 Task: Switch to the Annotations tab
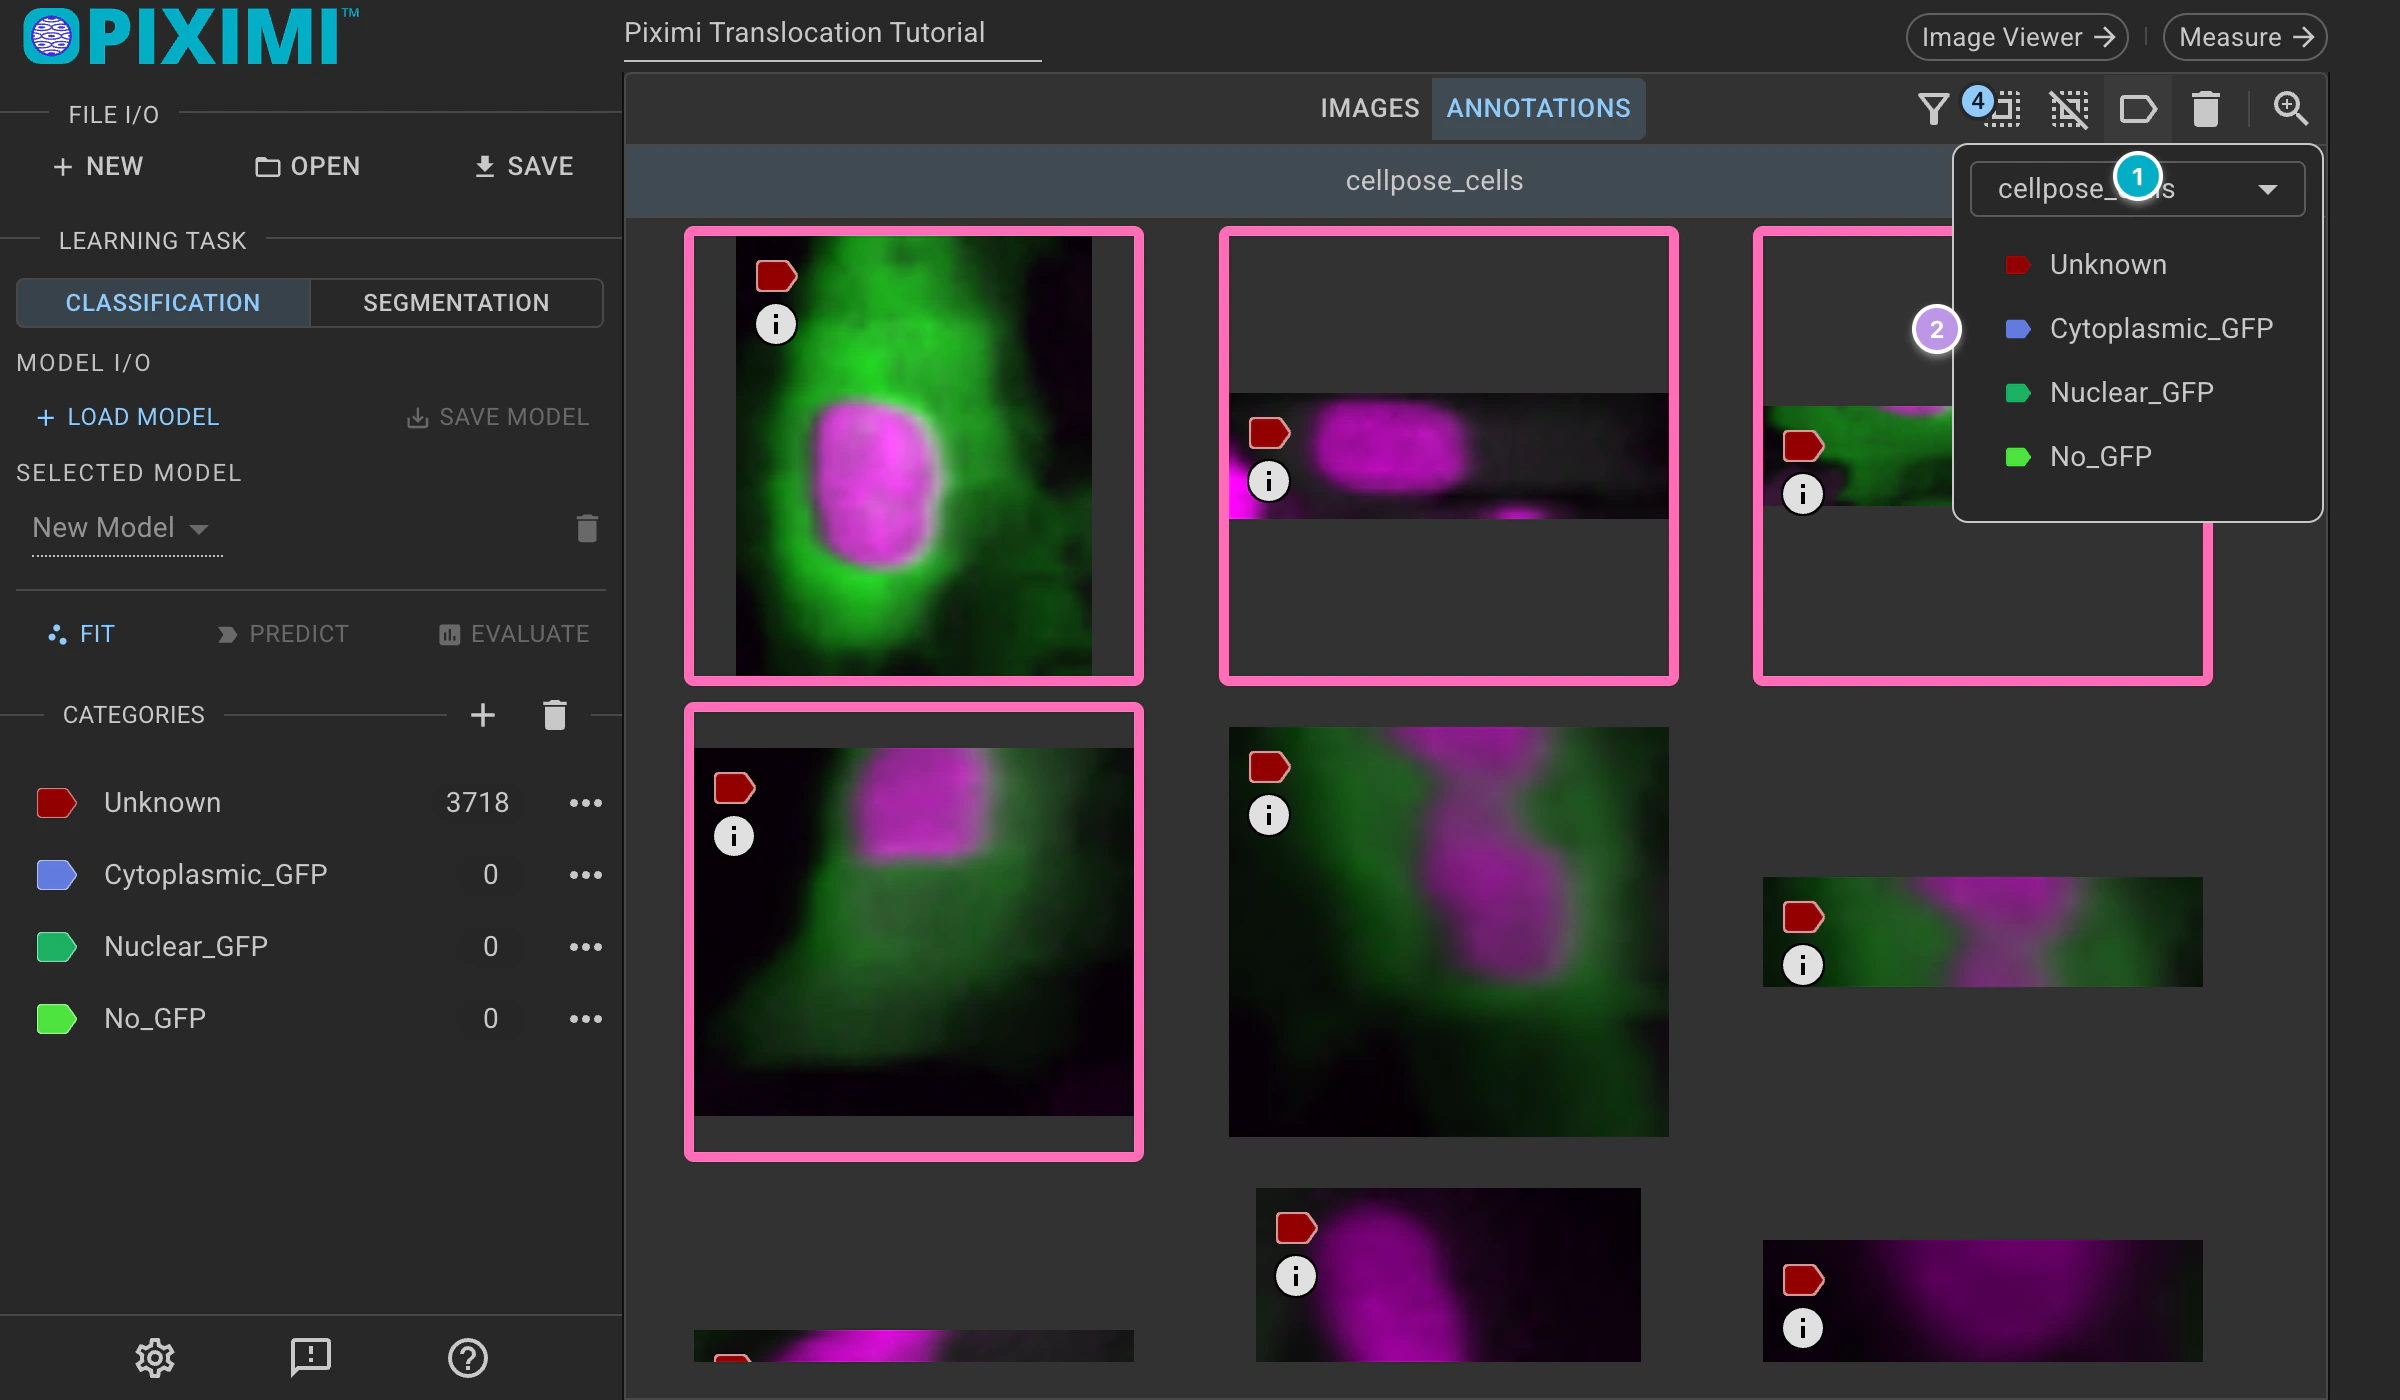pos(1538,108)
